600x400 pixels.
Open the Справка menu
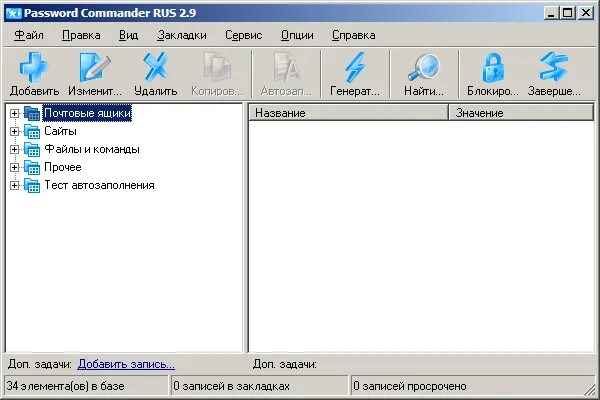(353, 35)
